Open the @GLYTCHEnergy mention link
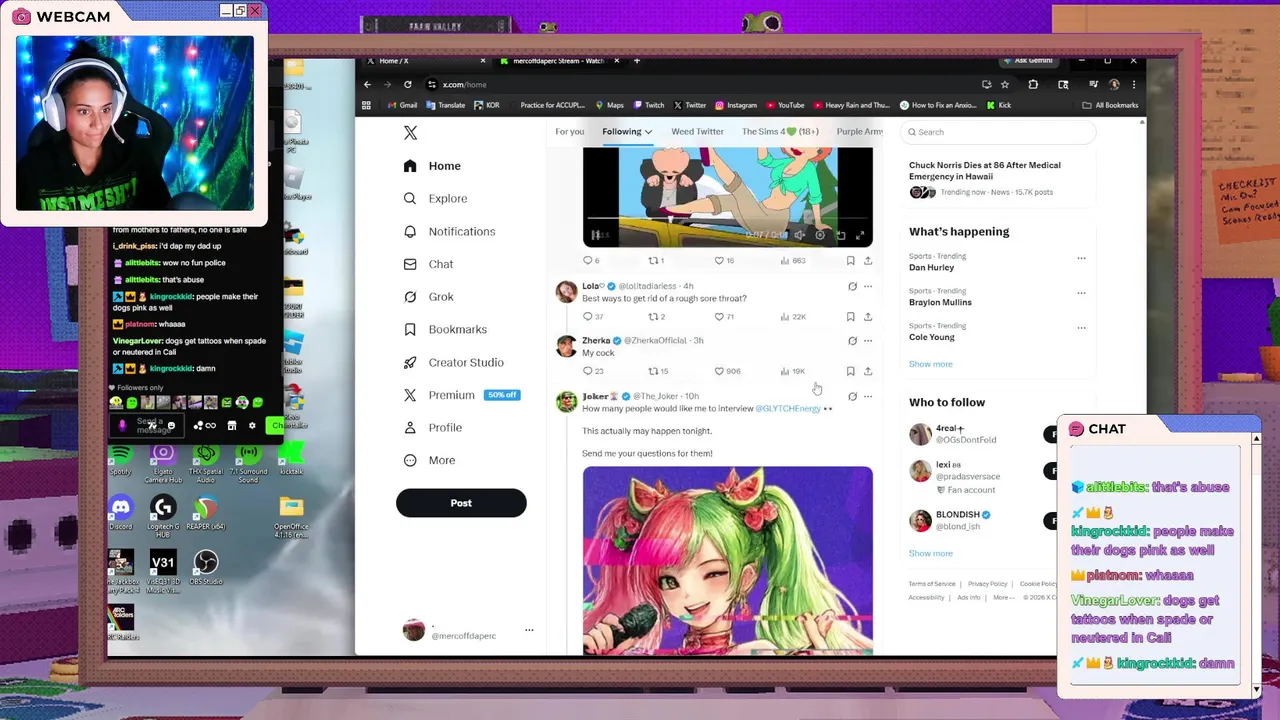This screenshot has height=720, width=1280. click(788, 409)
